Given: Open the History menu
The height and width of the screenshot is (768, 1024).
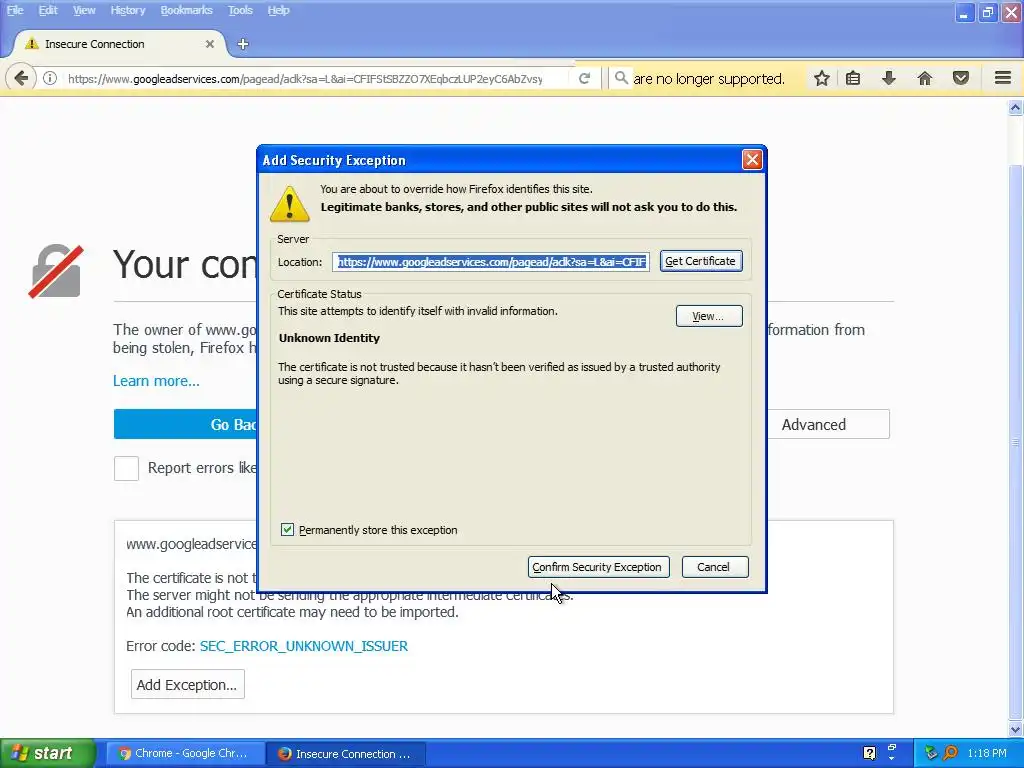Looking at the screenshot, I should click(x=127, y=10).
